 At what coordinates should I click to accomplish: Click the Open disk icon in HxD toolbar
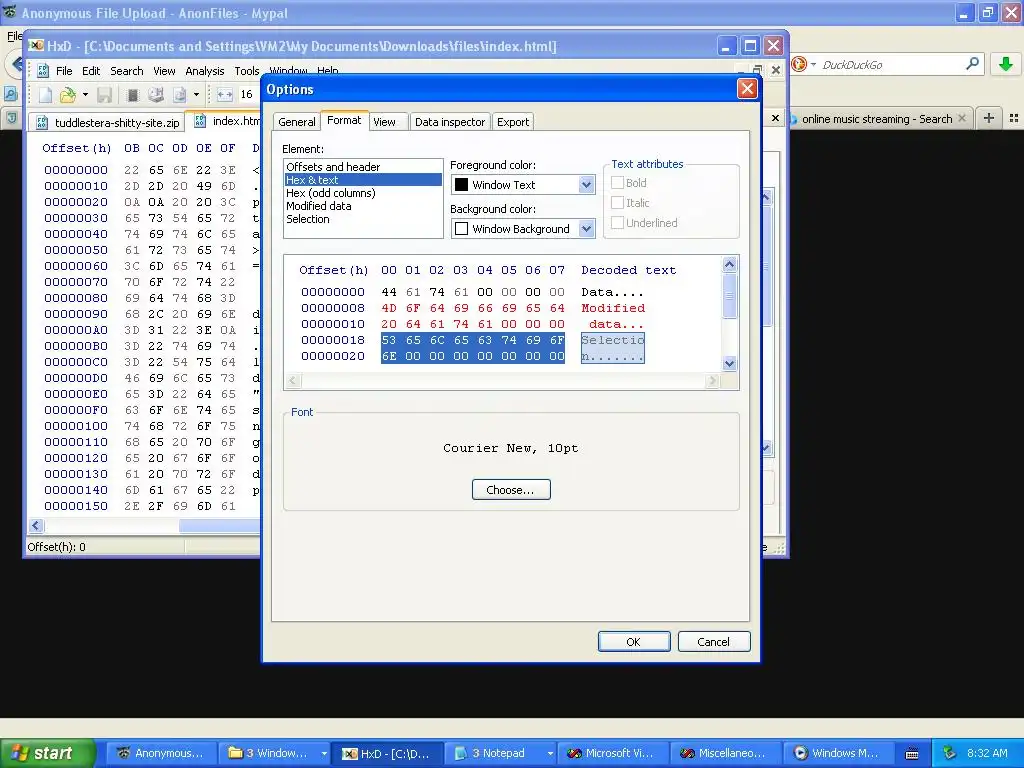[x=155, y=95]
